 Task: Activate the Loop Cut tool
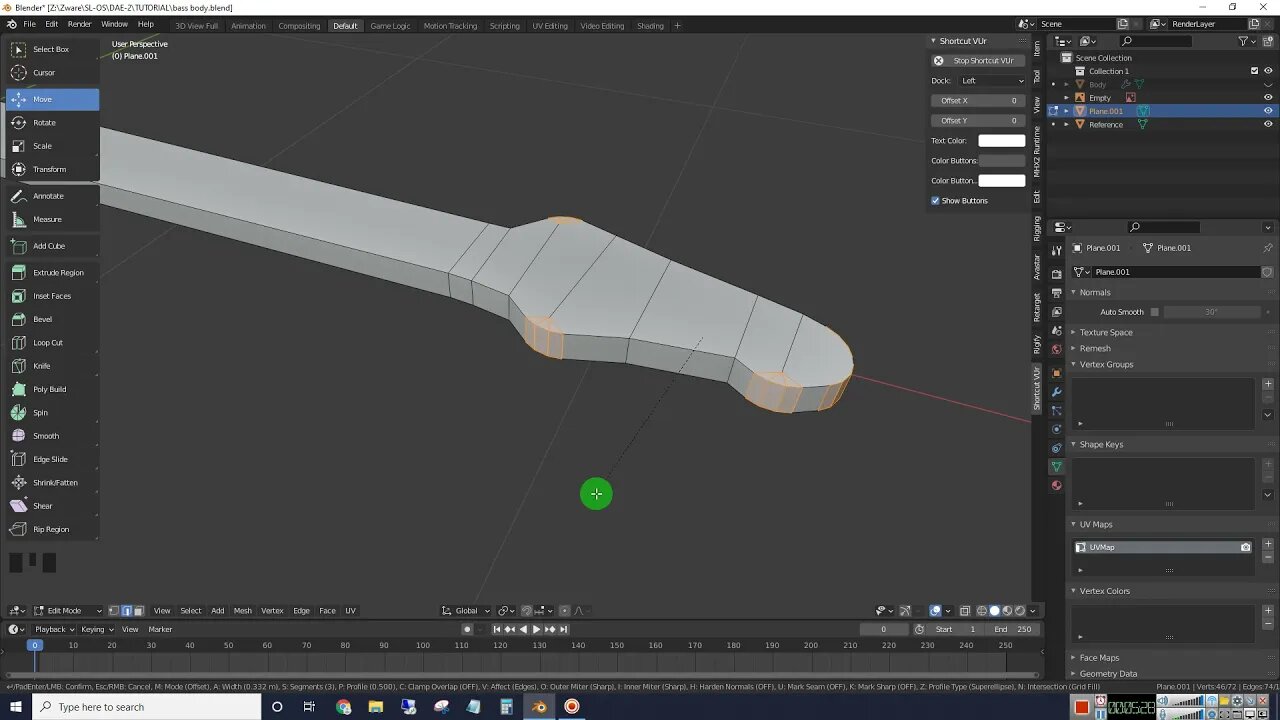(x=52, y=342)
